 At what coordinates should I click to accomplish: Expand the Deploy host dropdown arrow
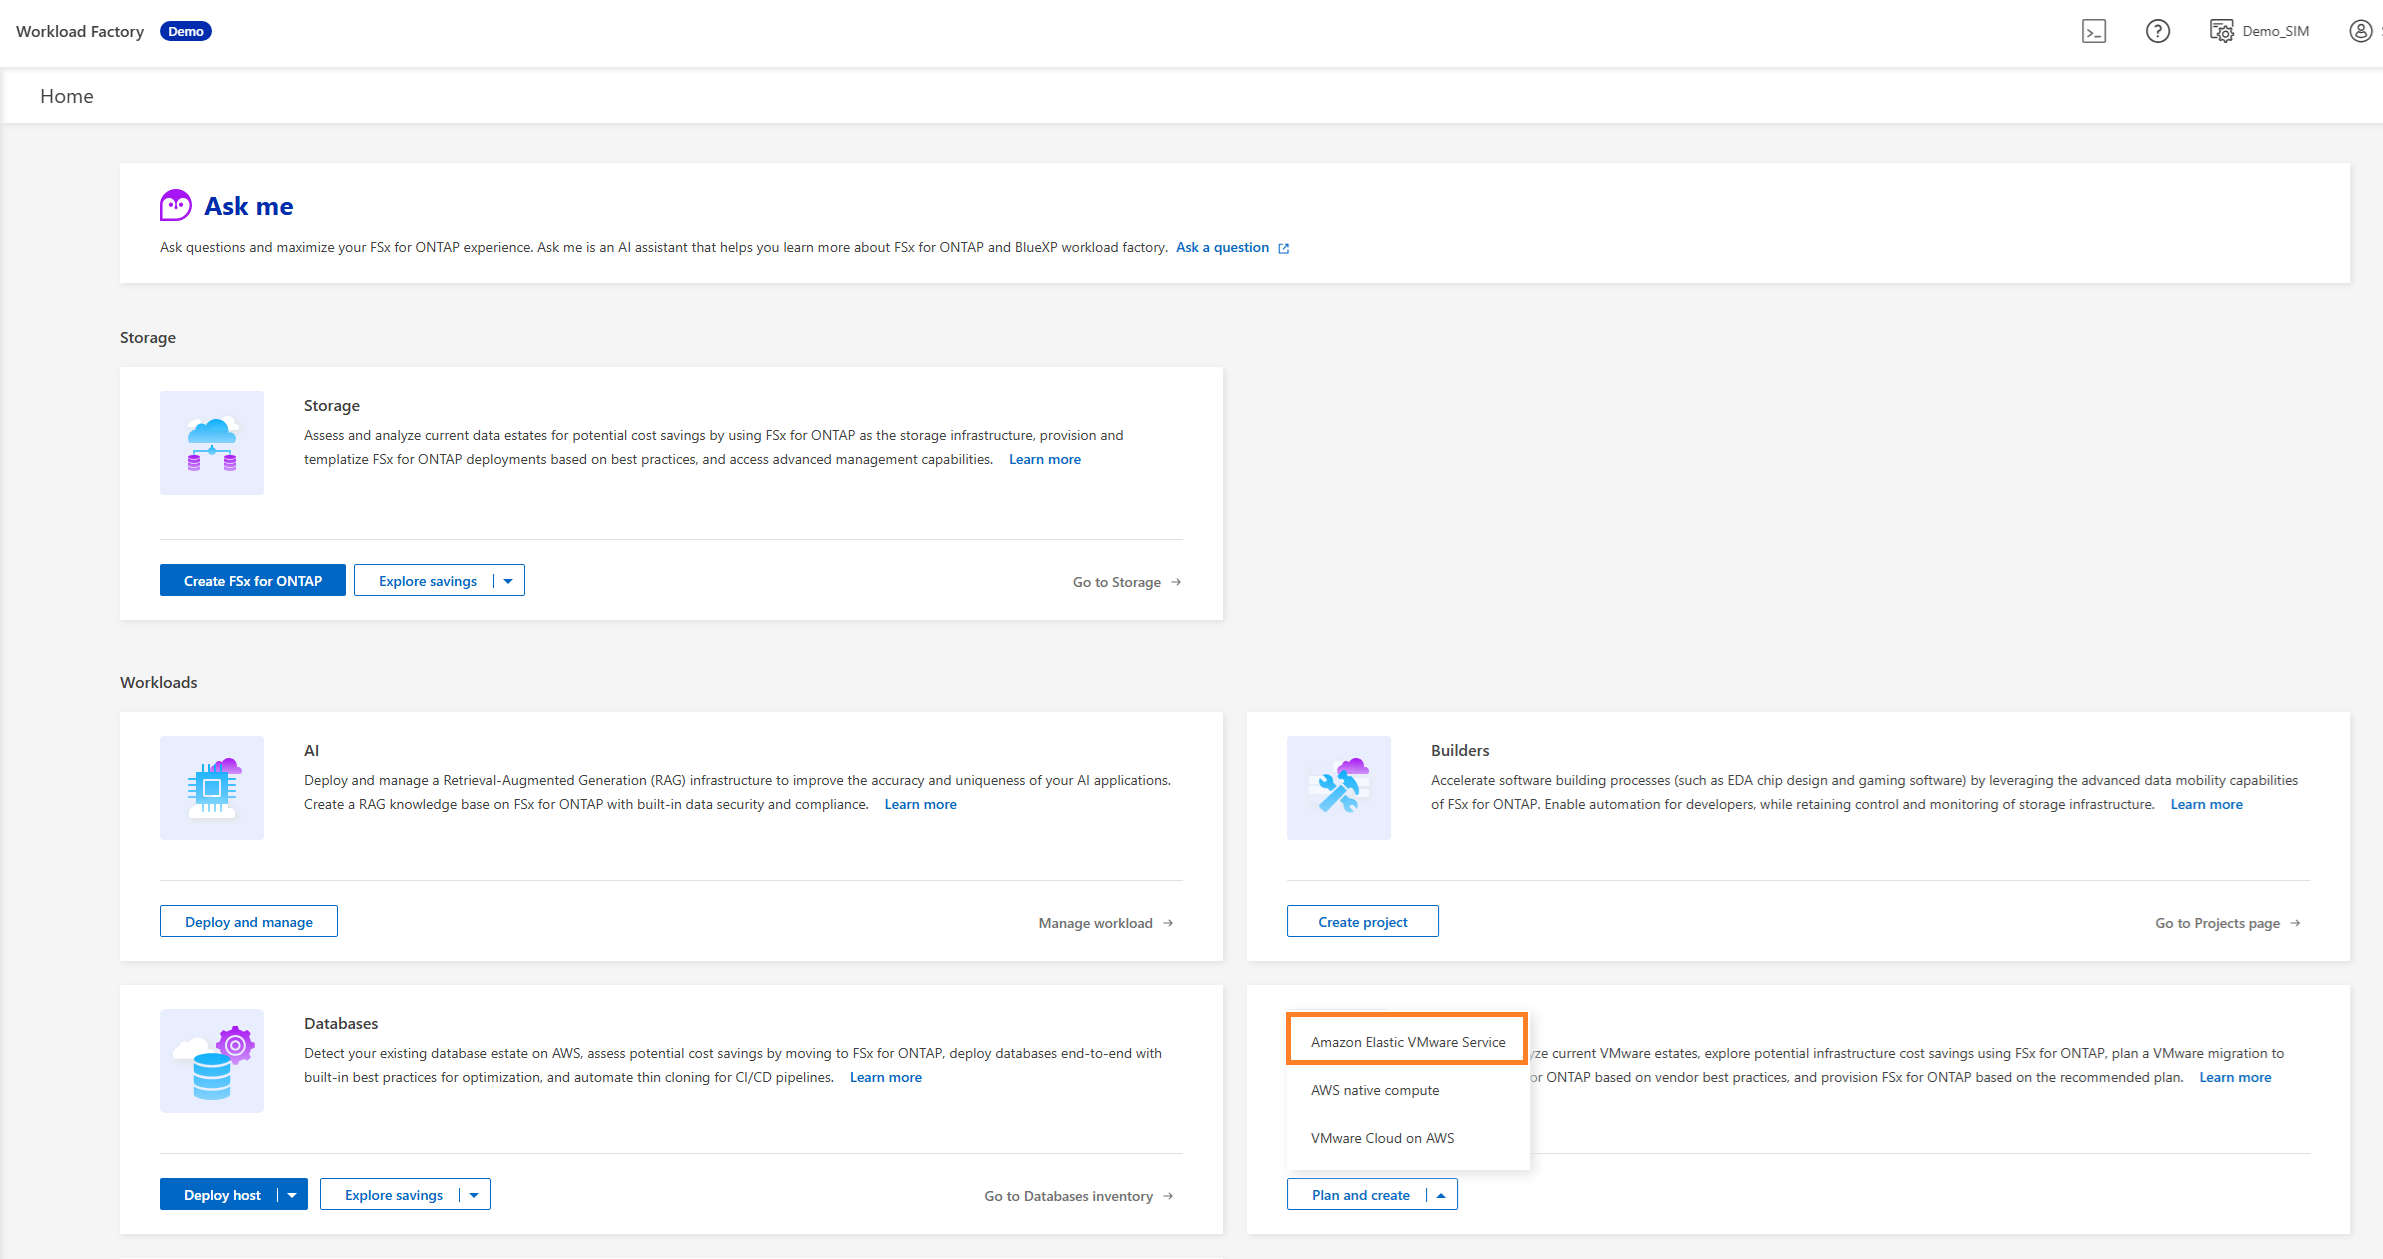(292, 1195)
